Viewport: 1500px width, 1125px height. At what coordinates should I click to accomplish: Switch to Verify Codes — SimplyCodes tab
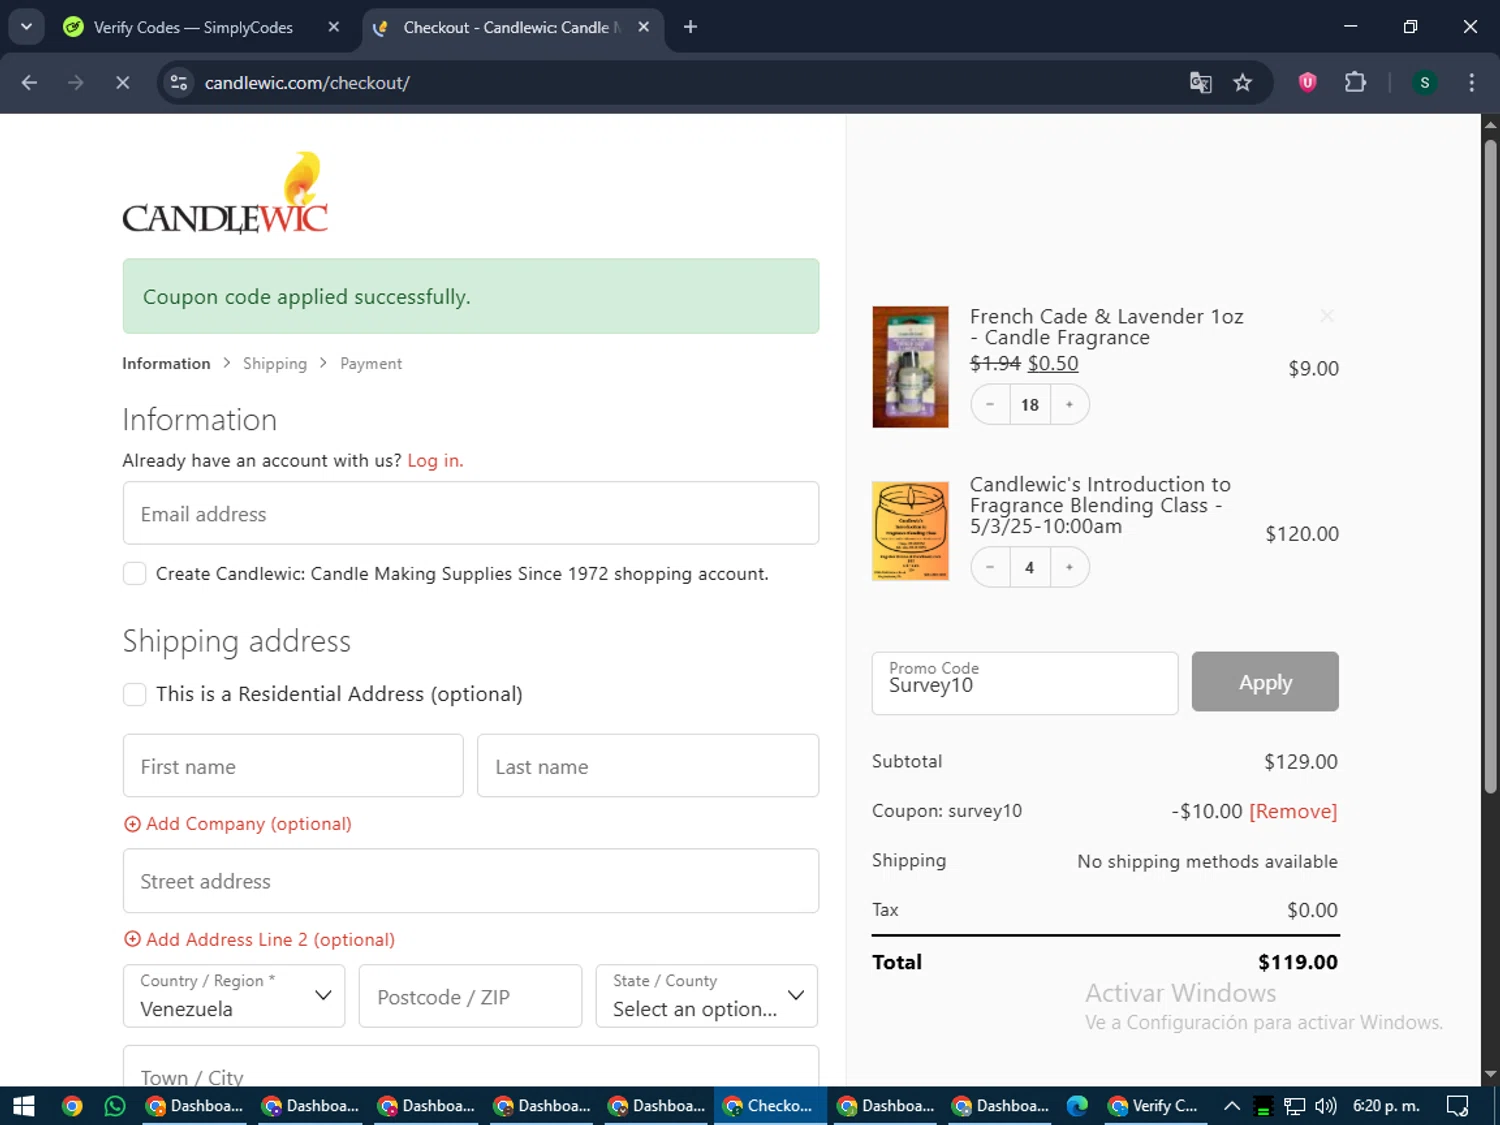(x=193, y=27)
